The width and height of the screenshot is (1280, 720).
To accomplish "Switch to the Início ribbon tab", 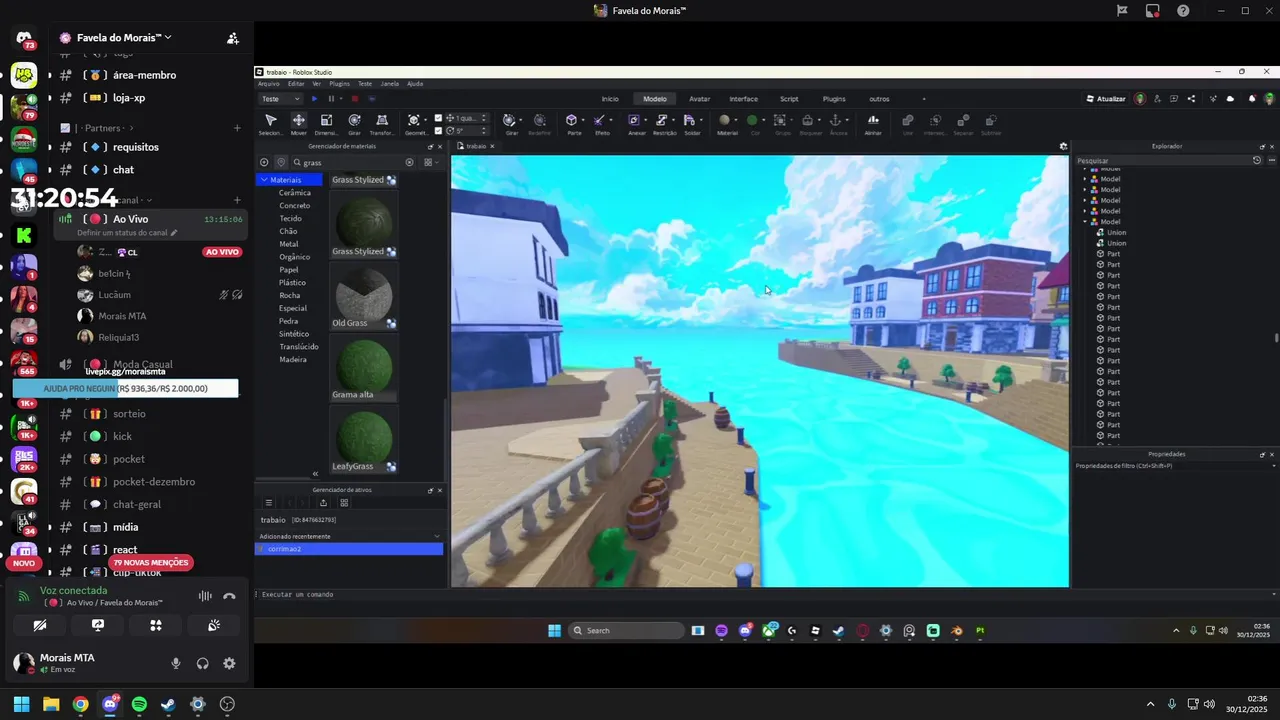I will [610, 99].
